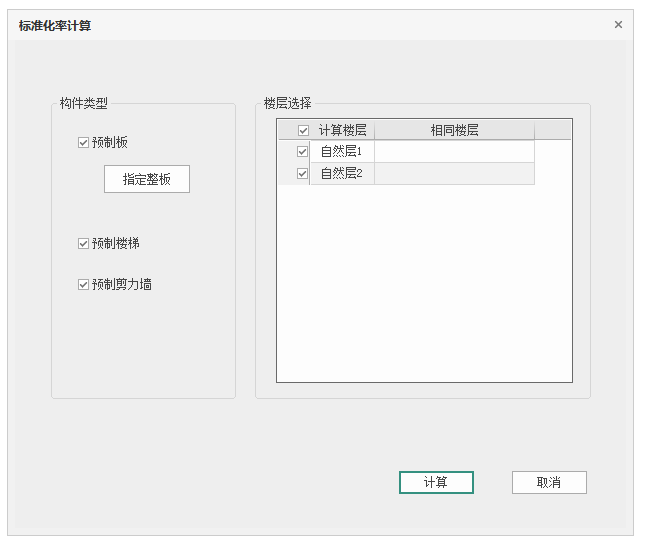Image resolution: width=645 pixels, height=541 pixels.
Task: Click the 相同楼层 column header
Action: point(454,130)
